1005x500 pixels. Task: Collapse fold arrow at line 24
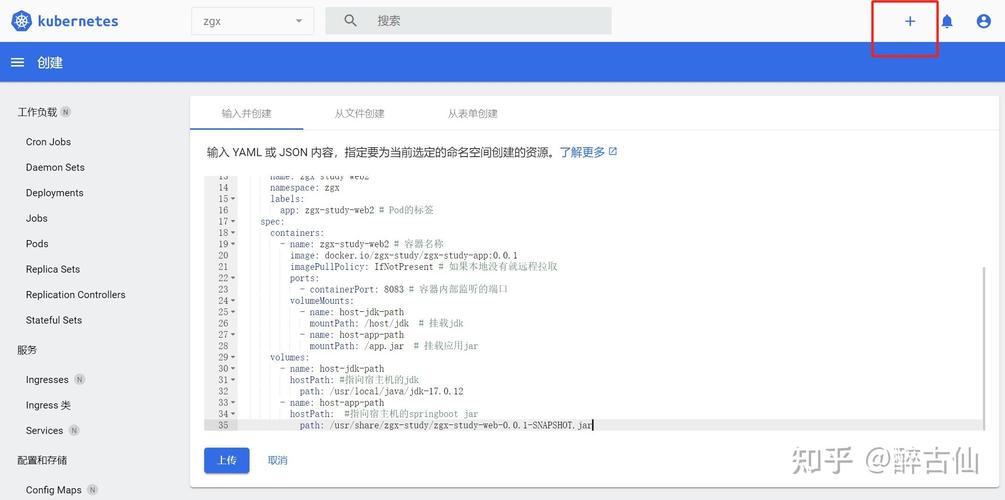[x=233, y=301]
